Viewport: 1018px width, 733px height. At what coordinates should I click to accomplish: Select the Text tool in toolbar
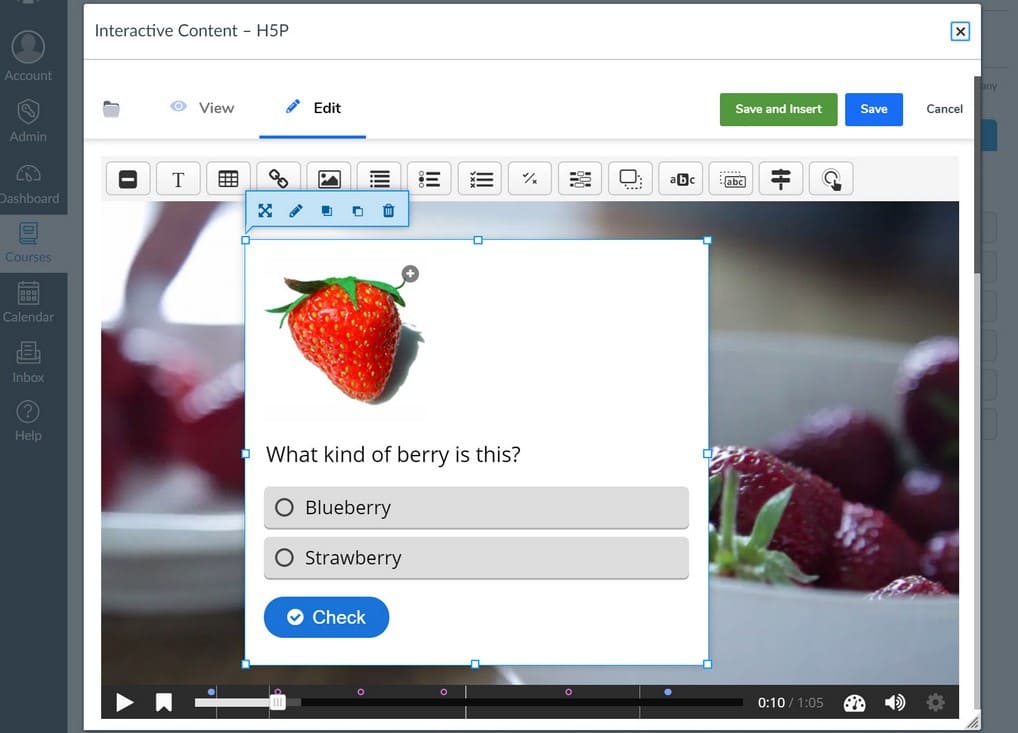[x=178, y=179]
